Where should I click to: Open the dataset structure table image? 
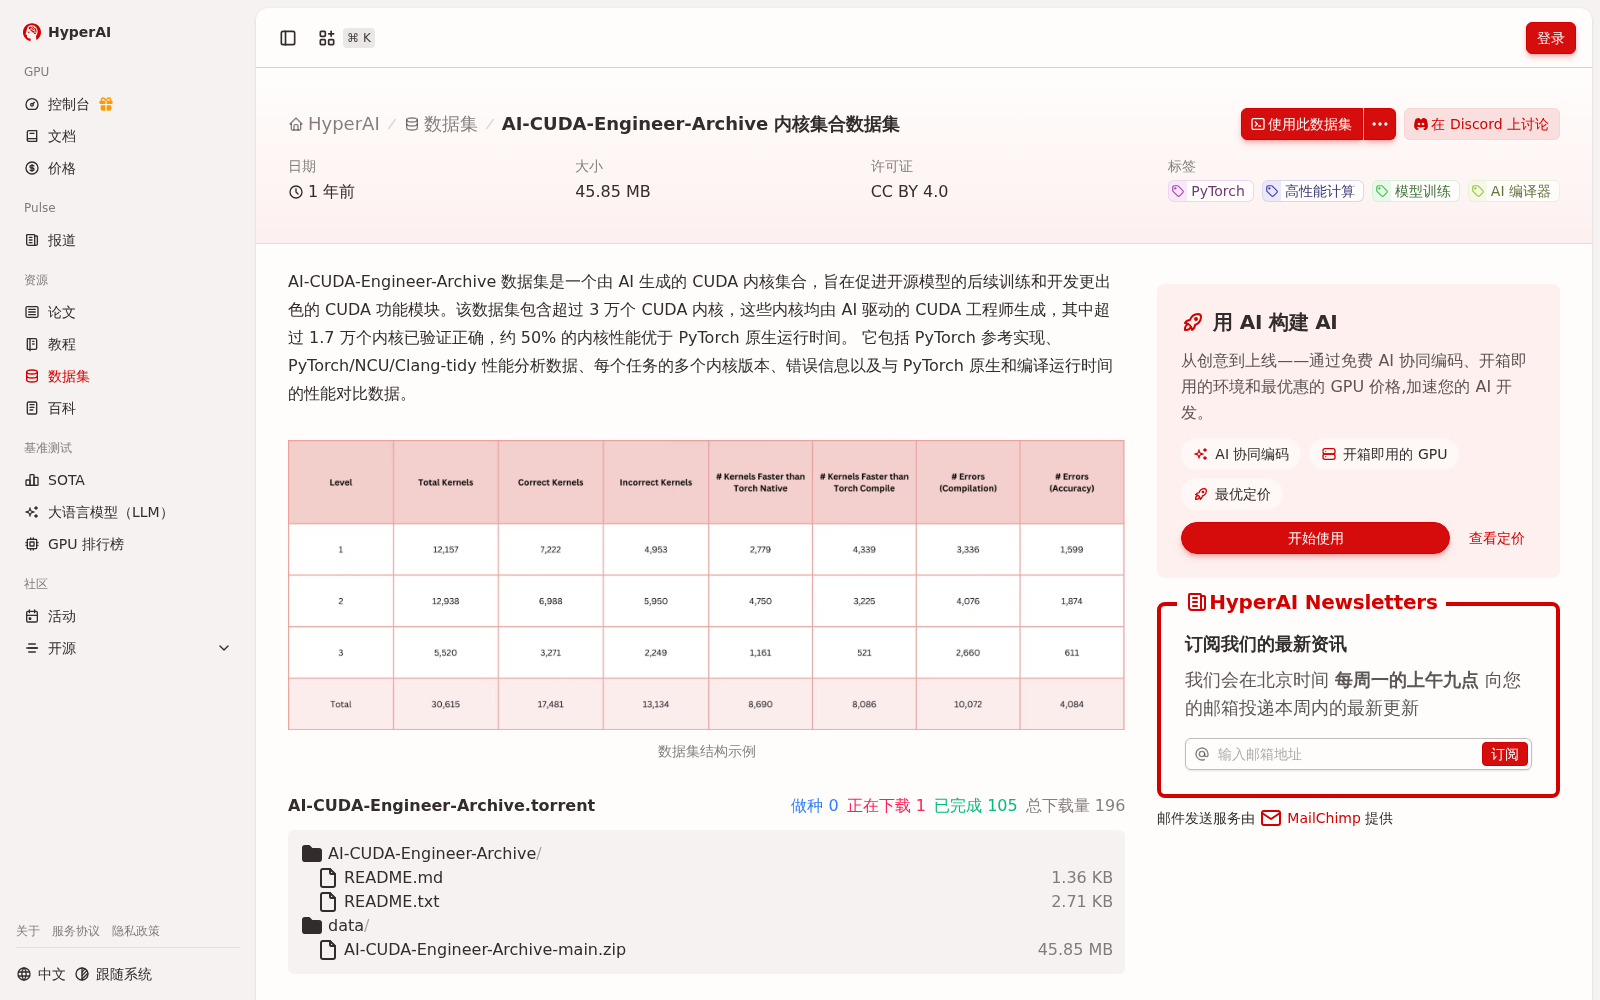[x=706, y=585]
